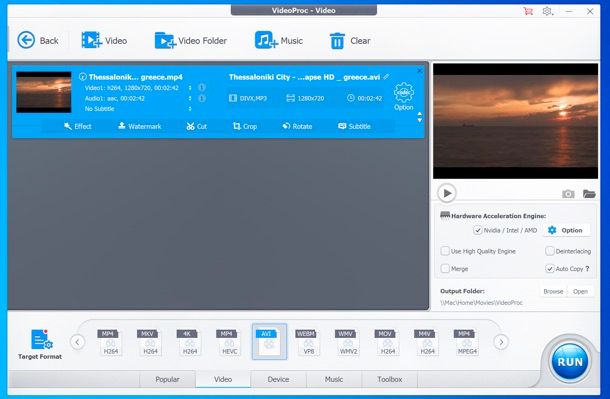Open settings gear in the title bar
The image size is (610, 399).
point(547,11)
